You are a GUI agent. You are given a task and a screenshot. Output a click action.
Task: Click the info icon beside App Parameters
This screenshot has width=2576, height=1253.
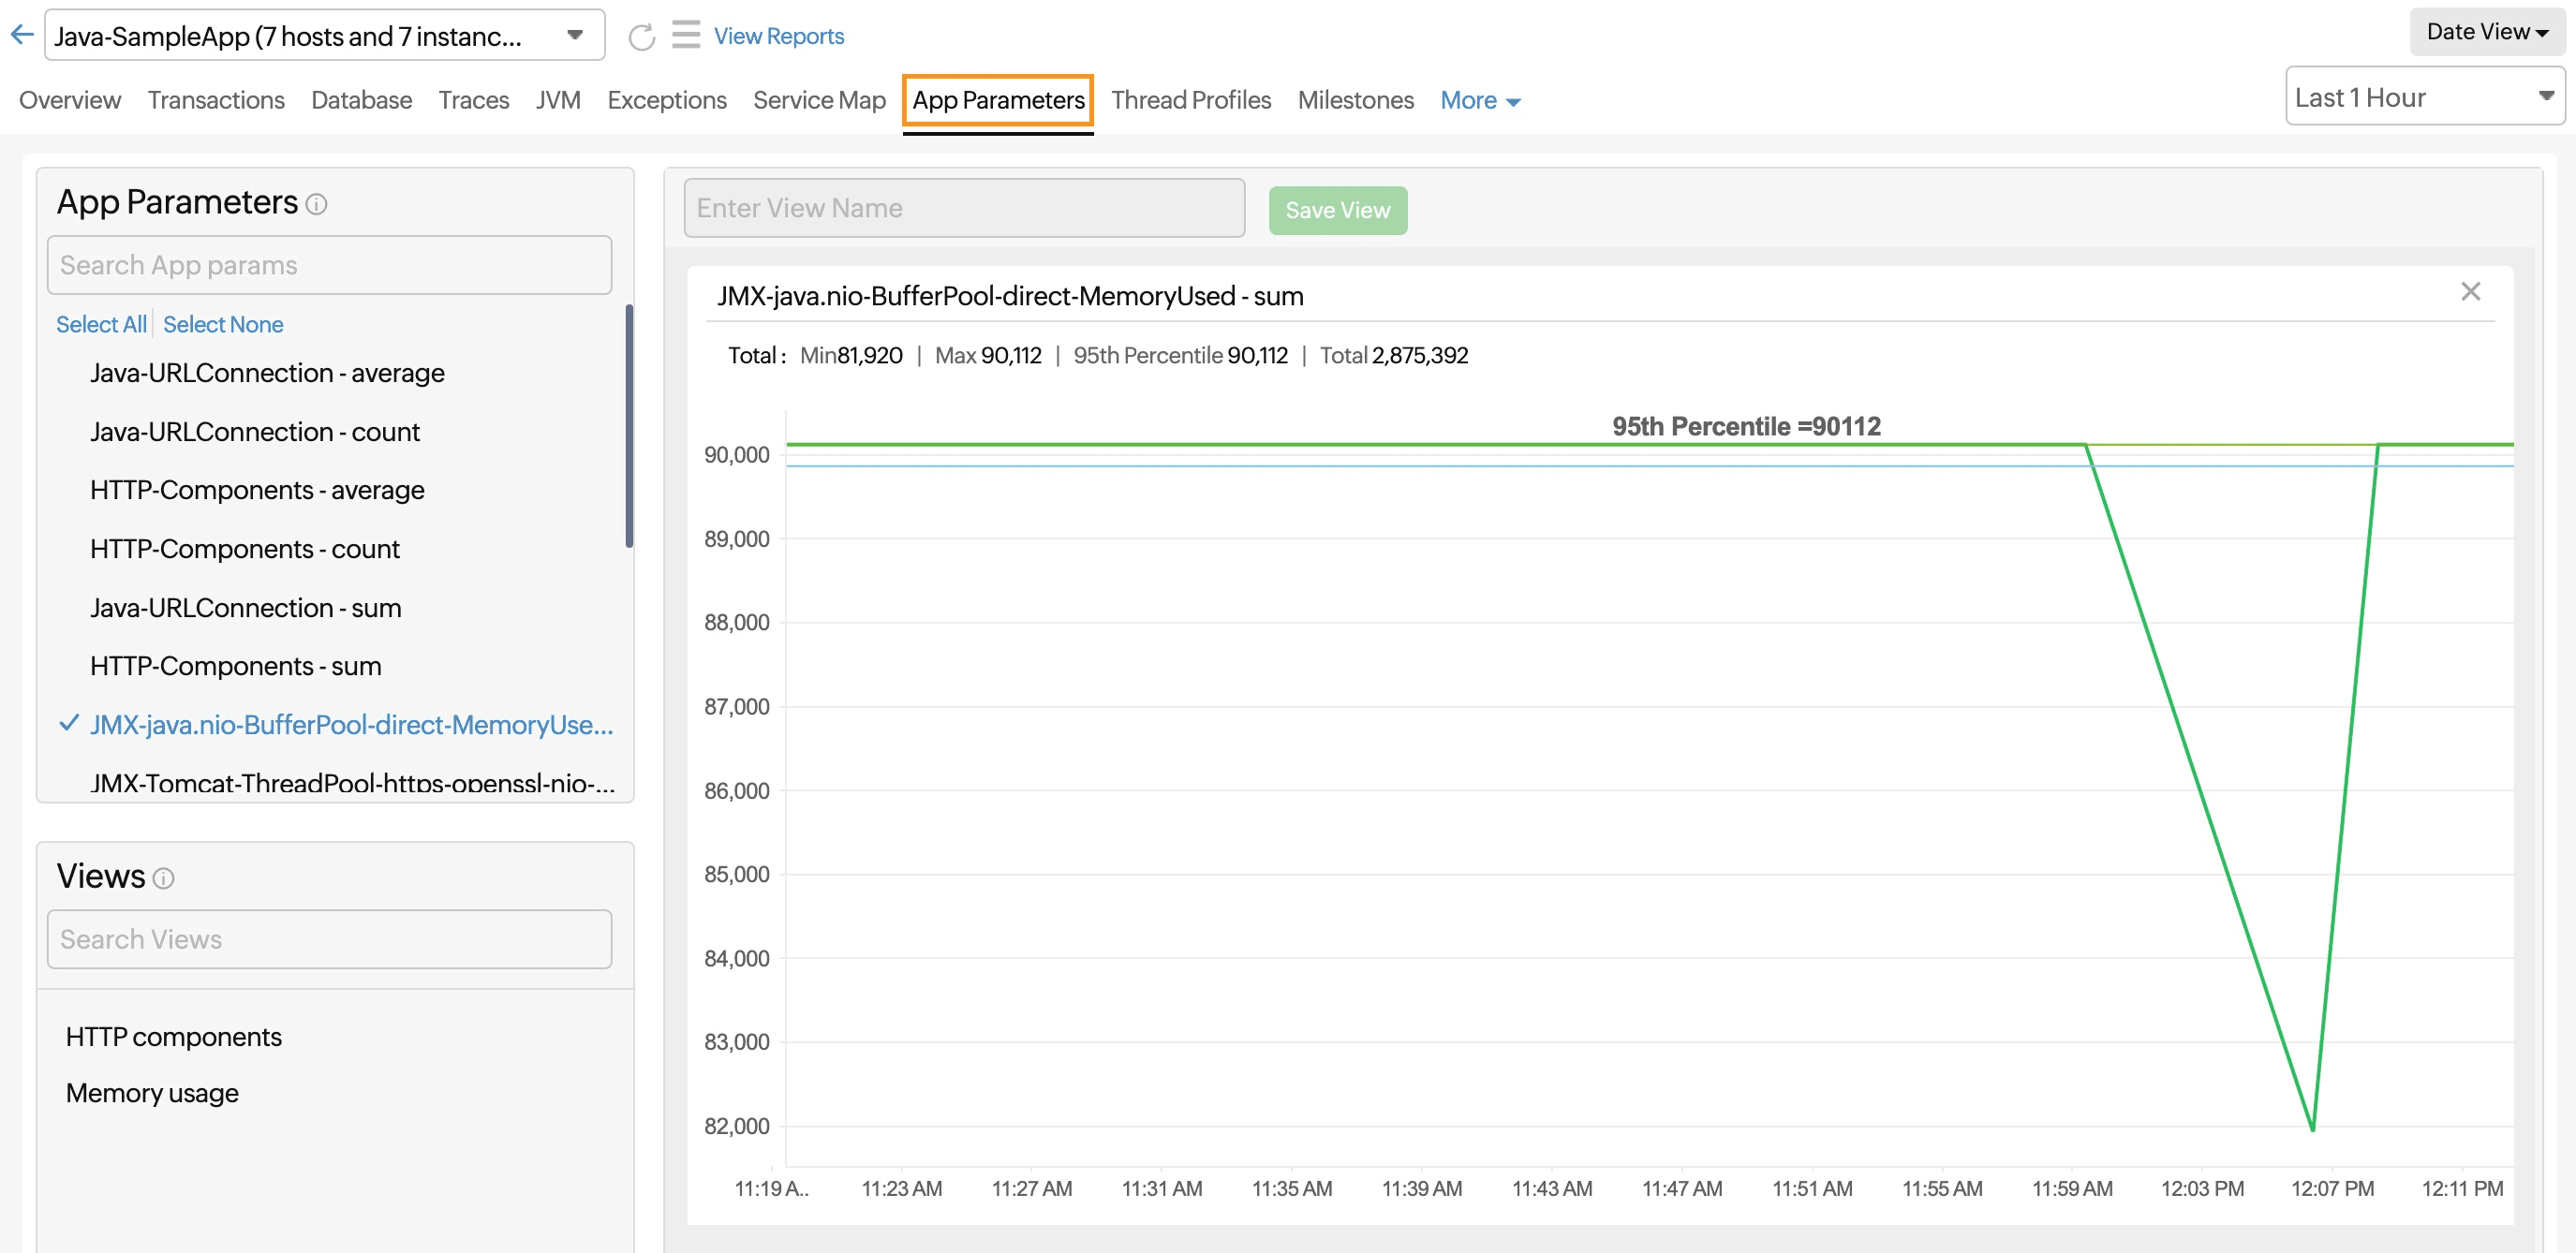[317, 204]
